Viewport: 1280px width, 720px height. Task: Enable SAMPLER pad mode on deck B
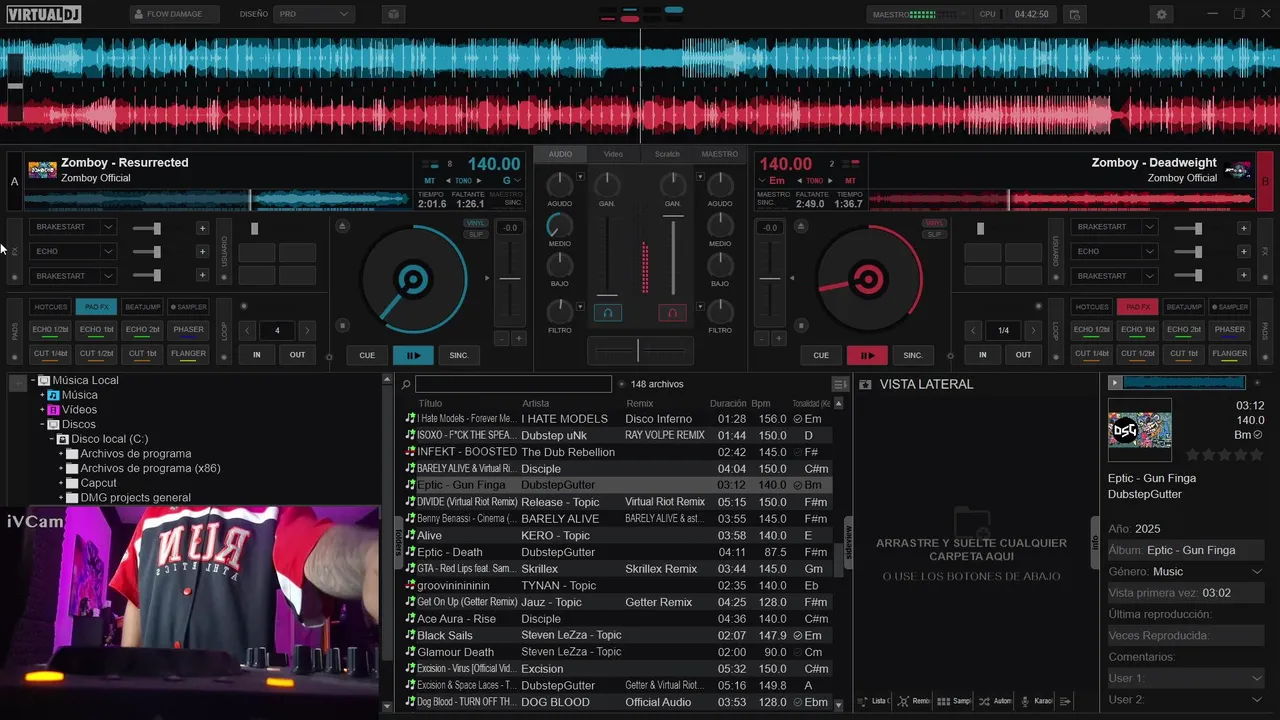[1230, 307]
